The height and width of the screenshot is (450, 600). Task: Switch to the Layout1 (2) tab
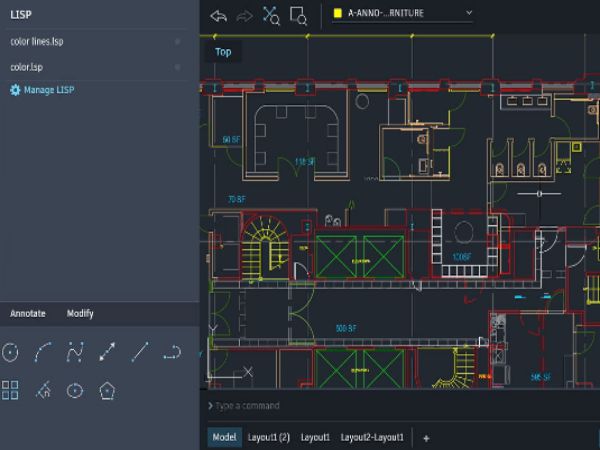coord(269,437)
